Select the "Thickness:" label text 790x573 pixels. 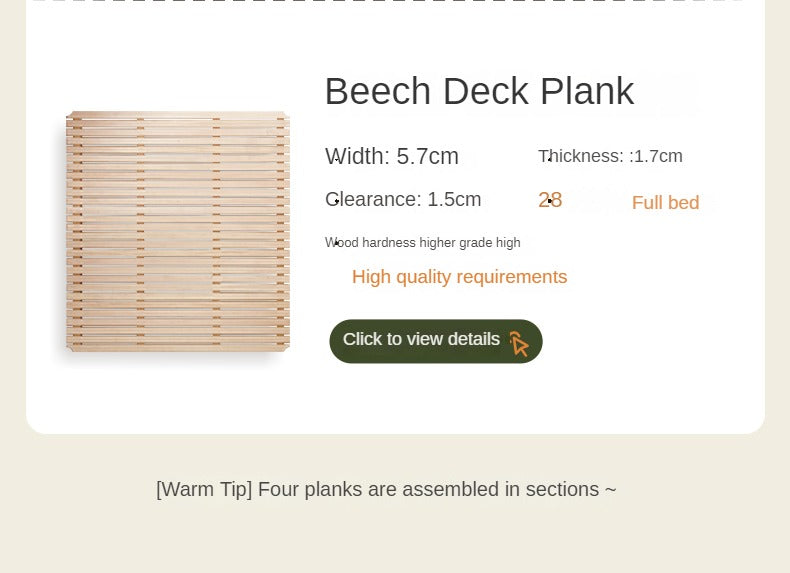(x=581, y=156)
